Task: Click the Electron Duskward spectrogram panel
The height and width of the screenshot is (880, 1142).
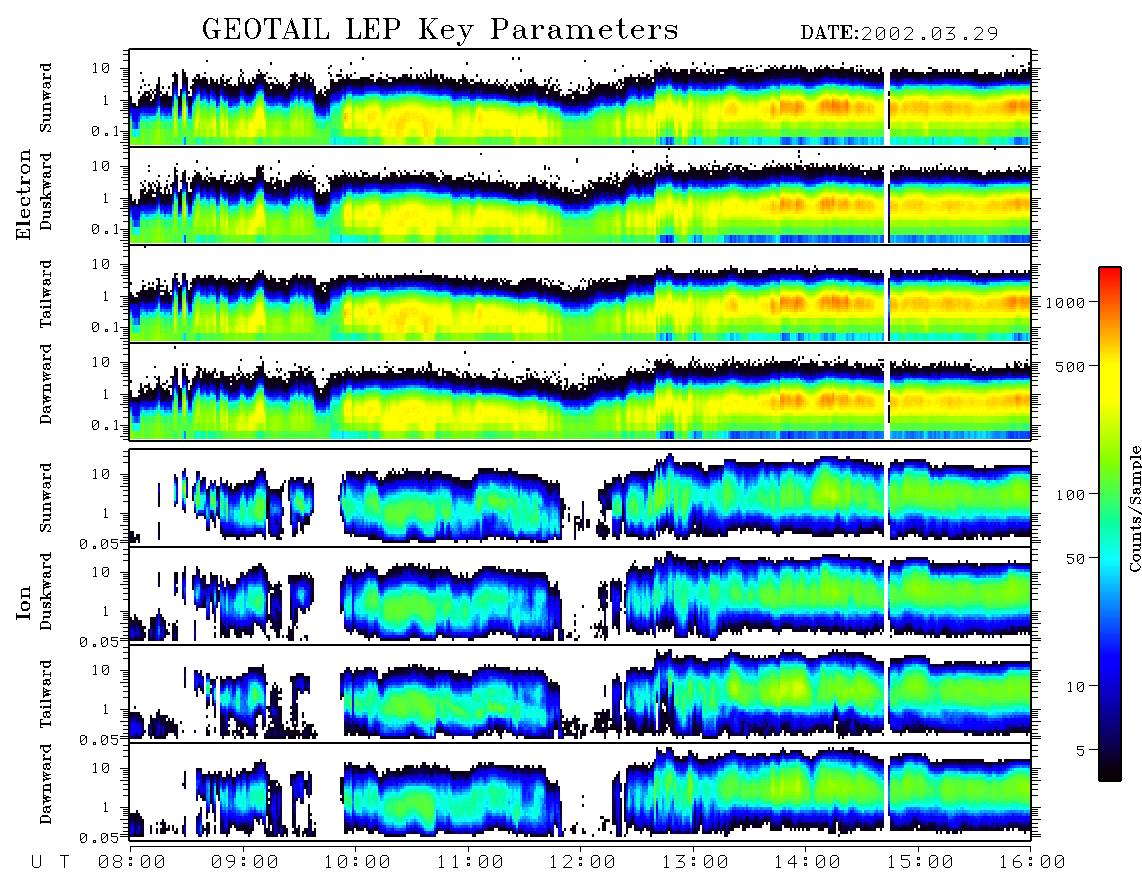Action: point(580,195)
